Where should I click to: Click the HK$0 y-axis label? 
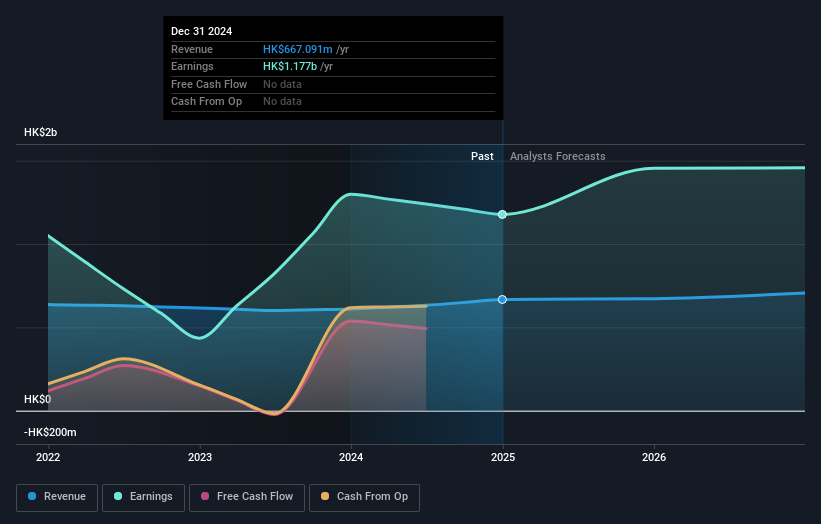click(x=38, y=399)
